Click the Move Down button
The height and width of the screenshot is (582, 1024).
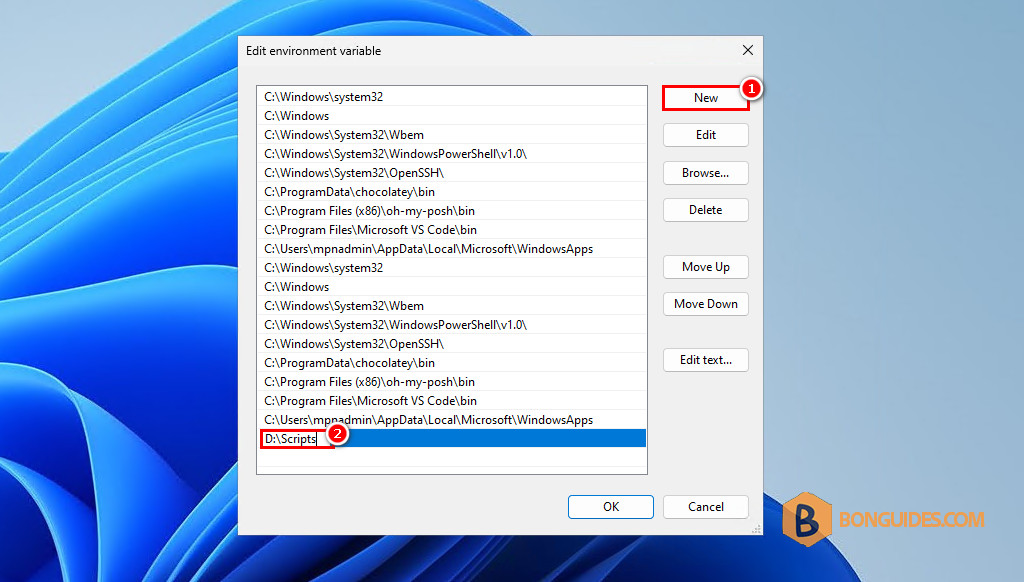click(705, 304)
